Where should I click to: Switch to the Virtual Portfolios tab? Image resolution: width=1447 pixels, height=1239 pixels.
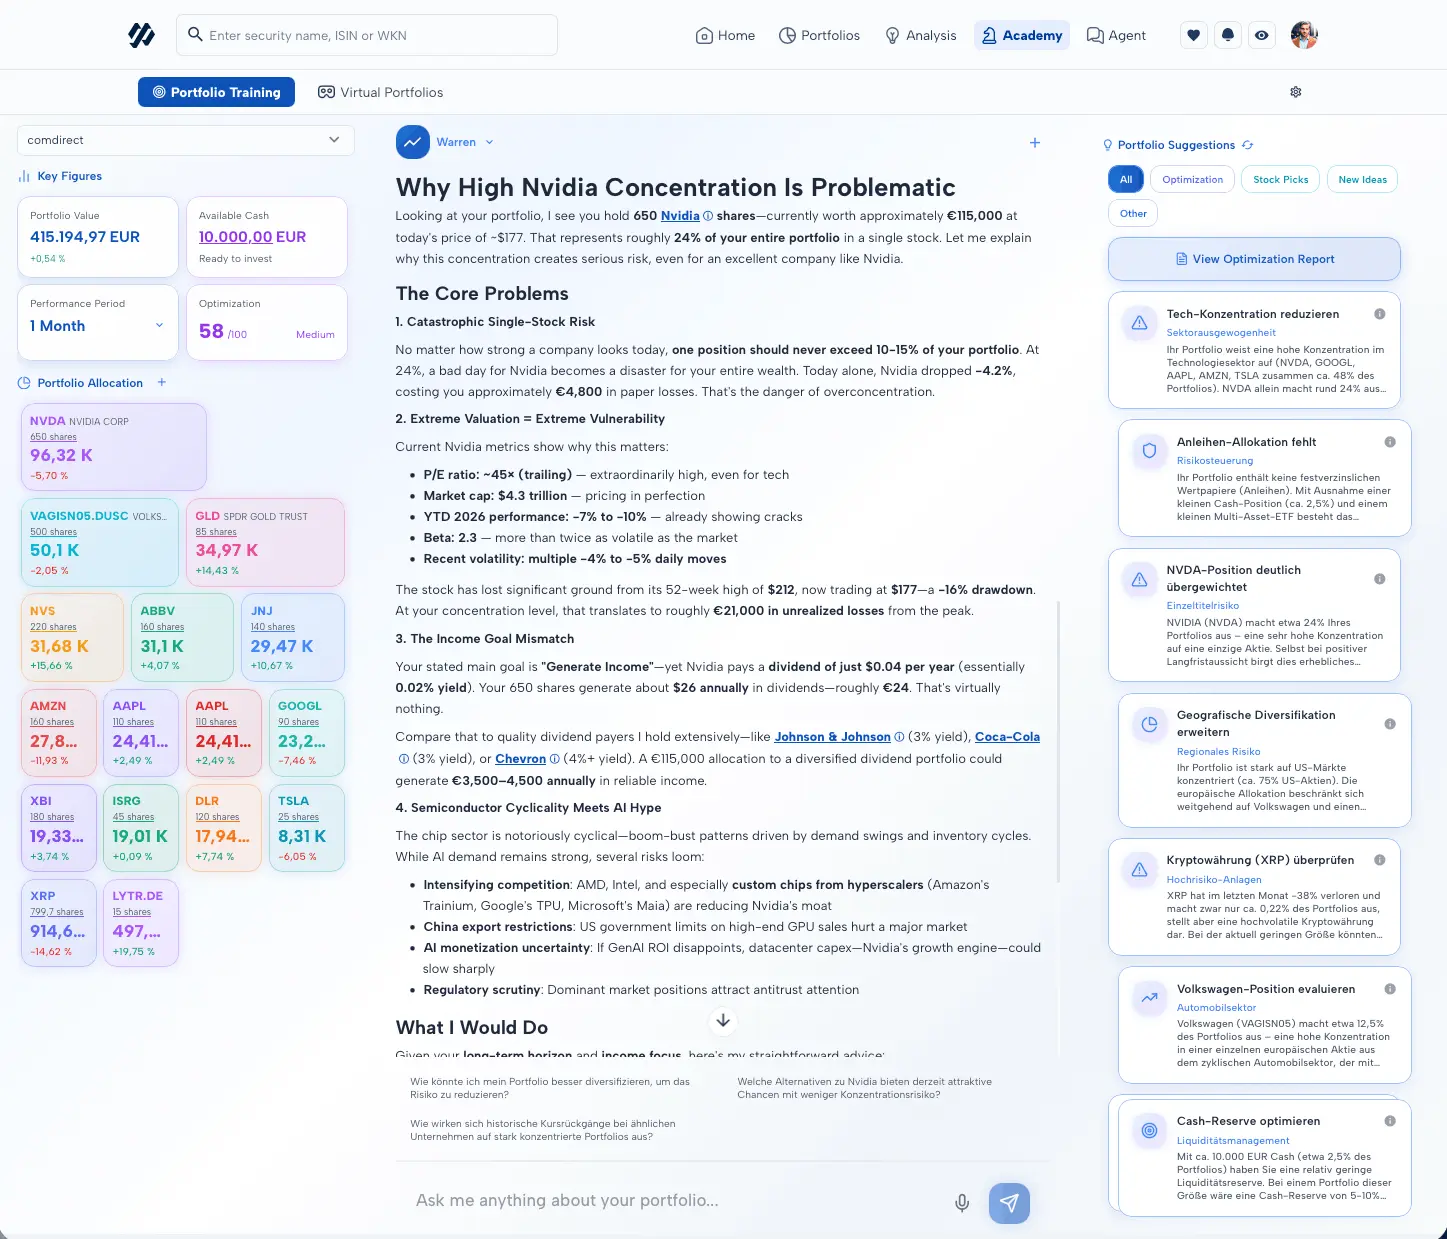coord(380,92)
